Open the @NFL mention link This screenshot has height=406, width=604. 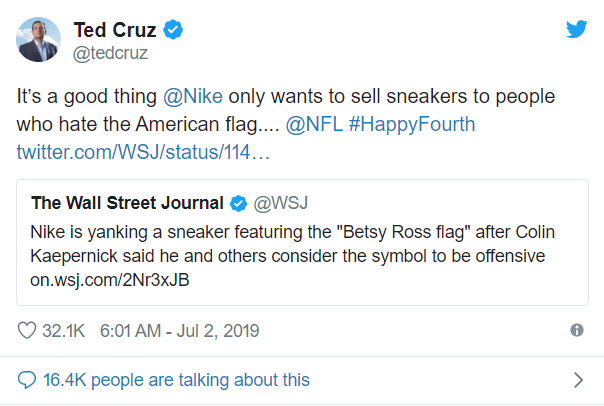pos(314,124)
